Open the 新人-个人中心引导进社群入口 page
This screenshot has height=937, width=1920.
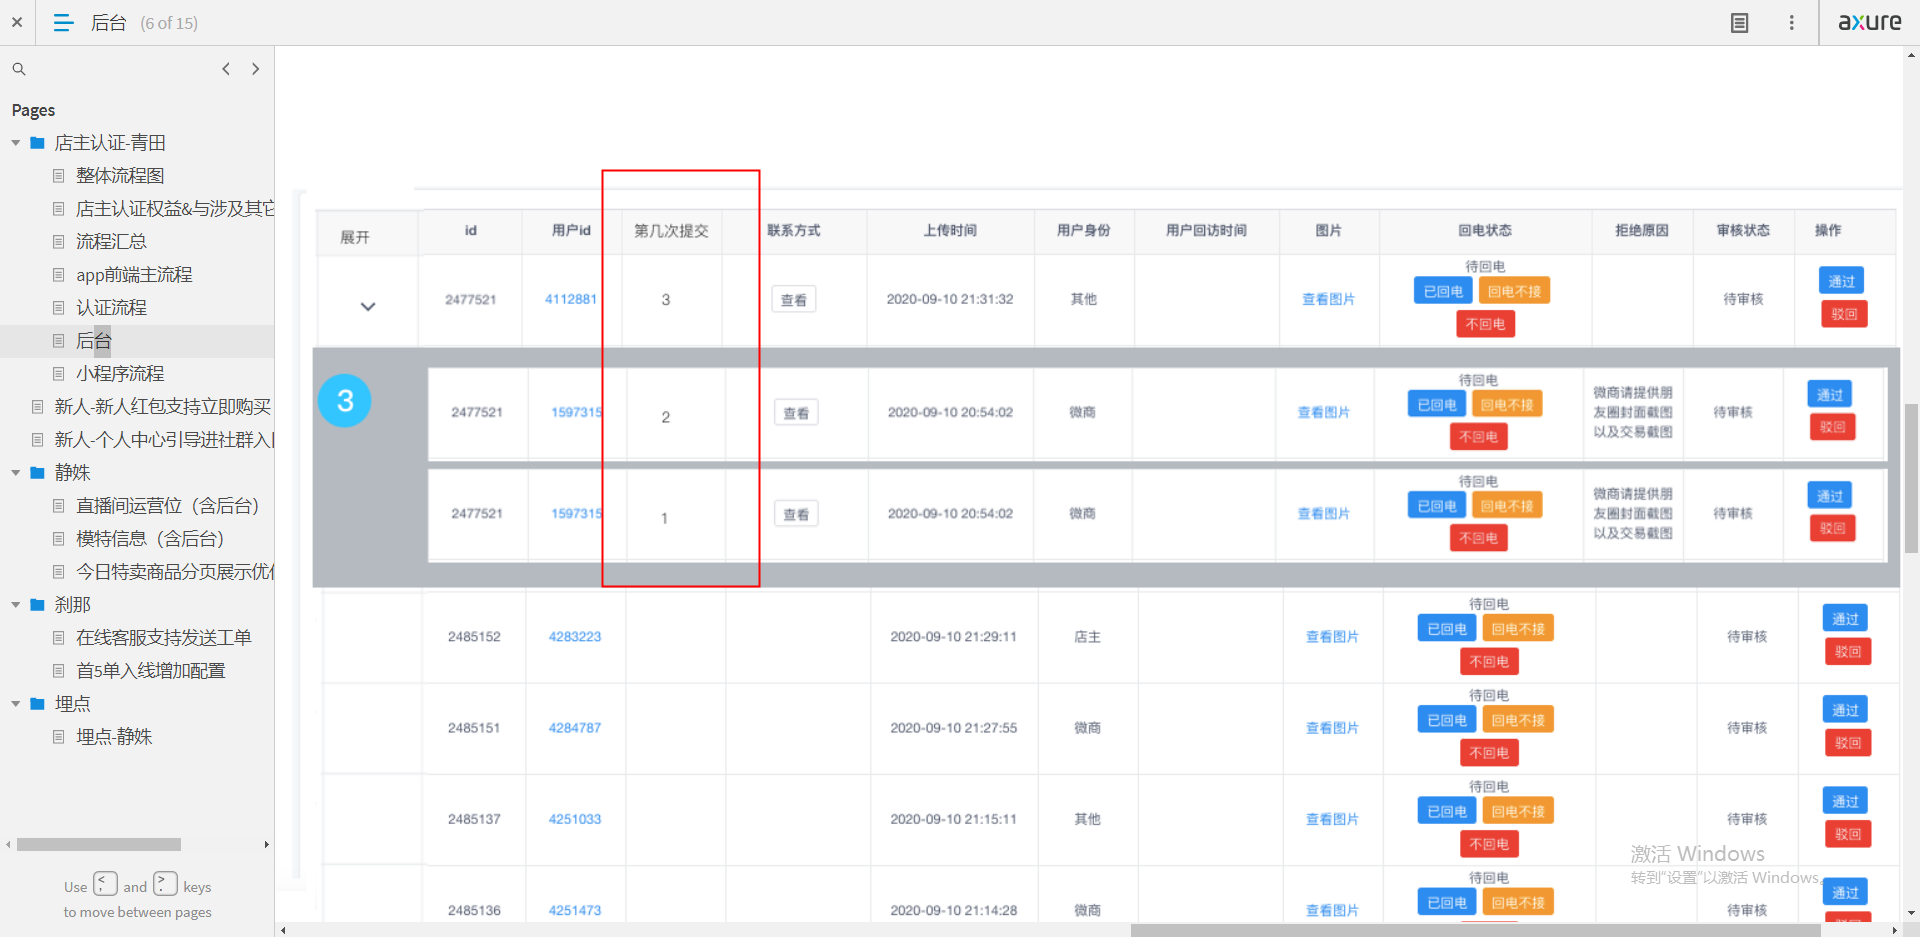pos(164,440)
